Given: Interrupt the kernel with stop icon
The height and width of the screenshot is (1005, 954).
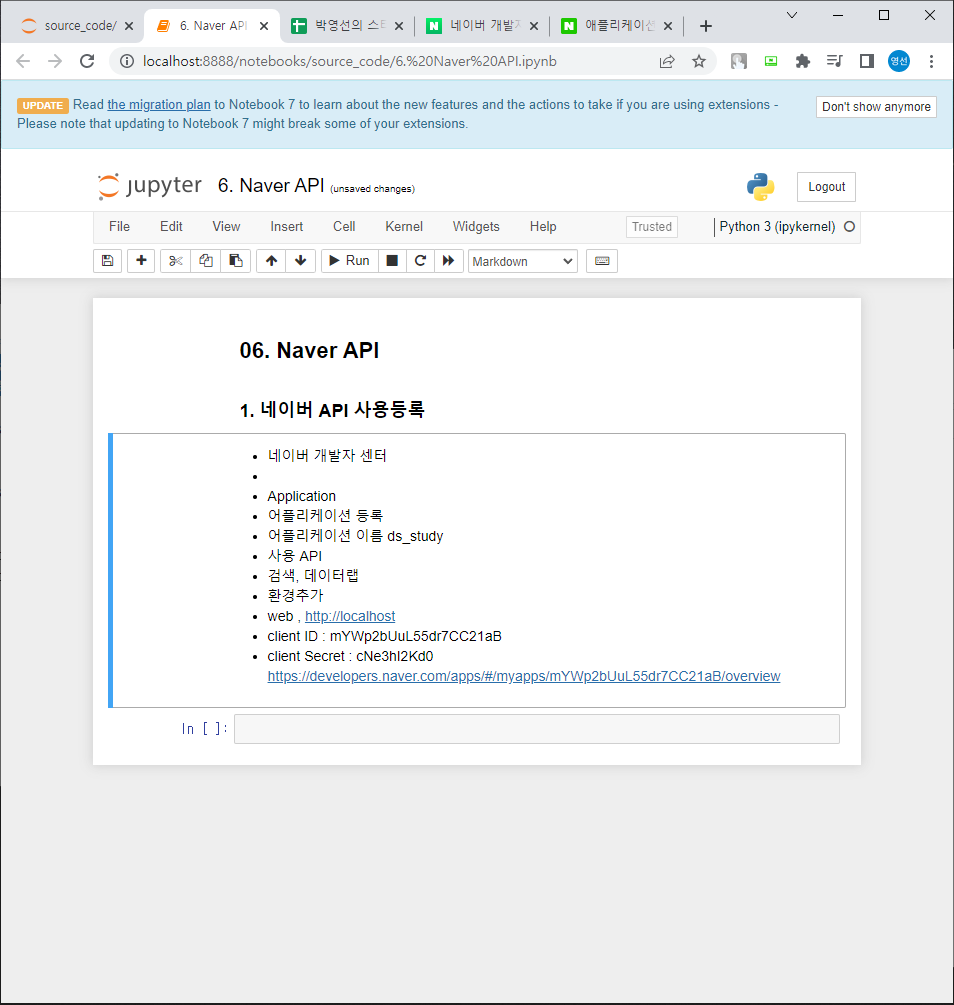Looking at the screenshot, I should click(392, 261).
